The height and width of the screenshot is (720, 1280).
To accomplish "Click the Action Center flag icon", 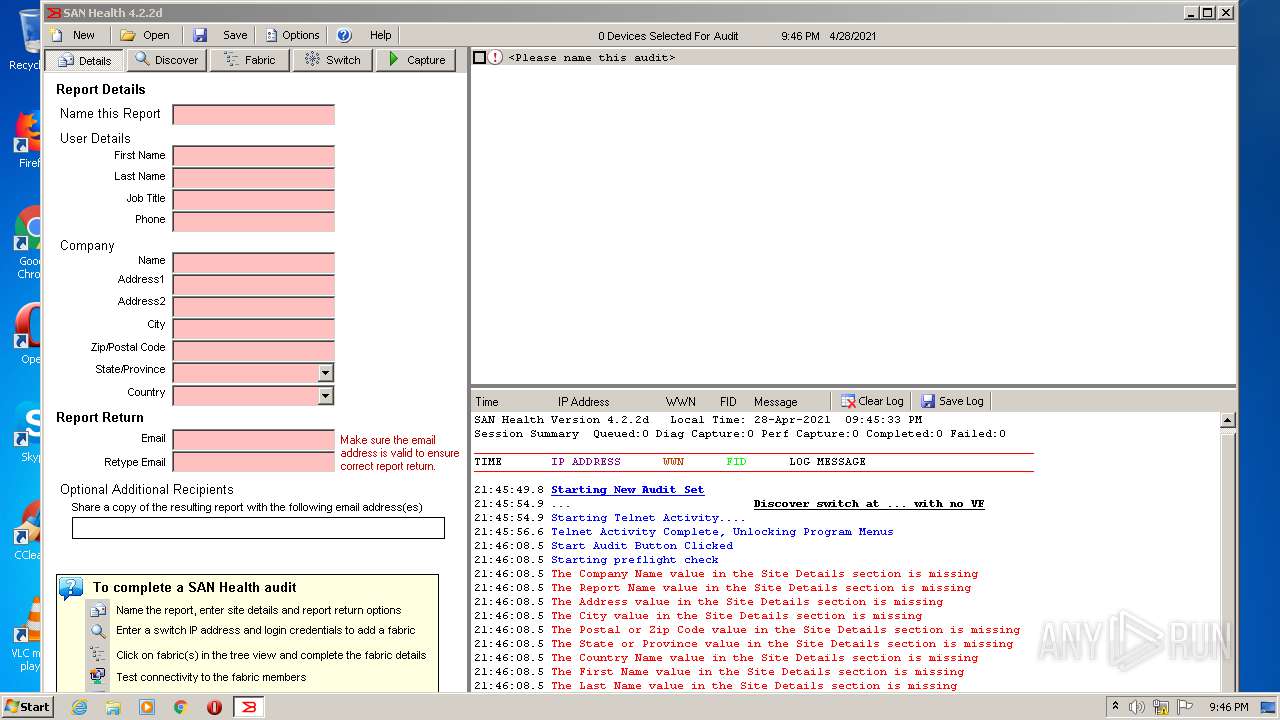I will (x=1185, y=707).
